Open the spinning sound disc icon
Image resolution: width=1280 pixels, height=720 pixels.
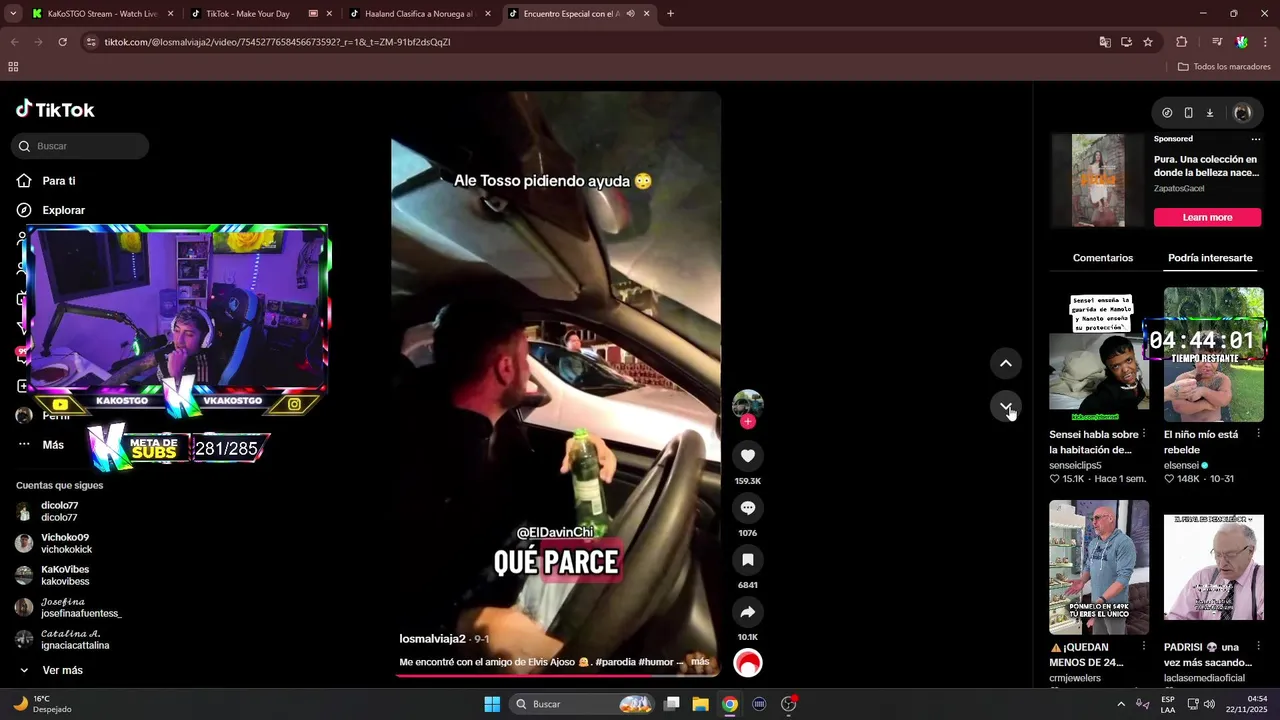point(747,663)
